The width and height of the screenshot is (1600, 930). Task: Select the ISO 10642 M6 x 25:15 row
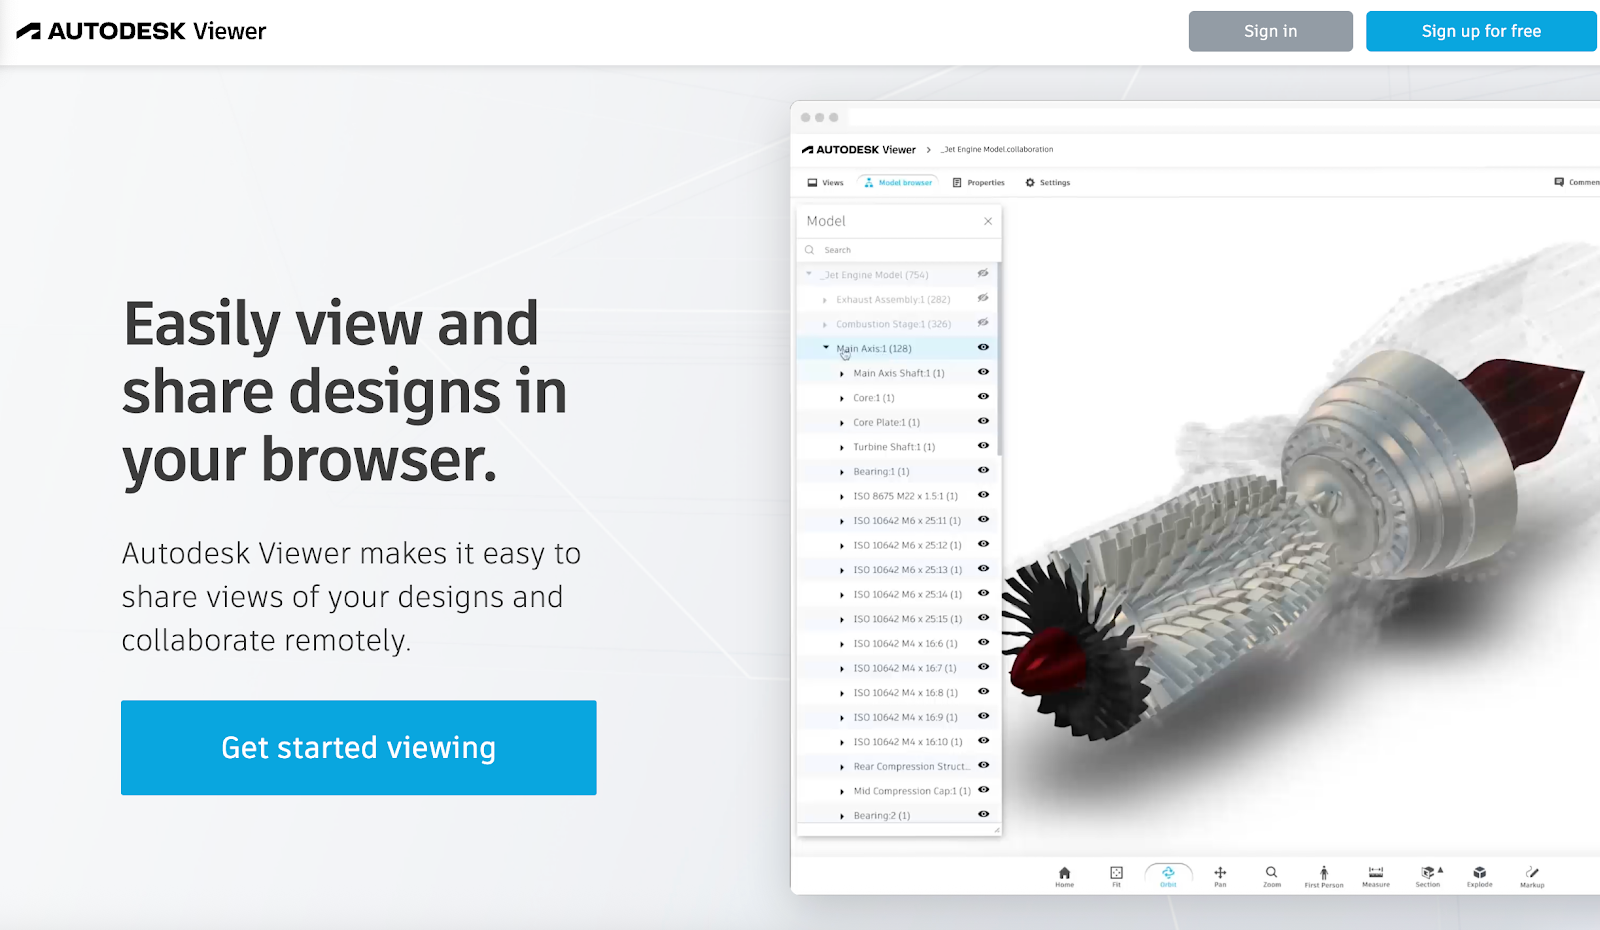point(897,618)
